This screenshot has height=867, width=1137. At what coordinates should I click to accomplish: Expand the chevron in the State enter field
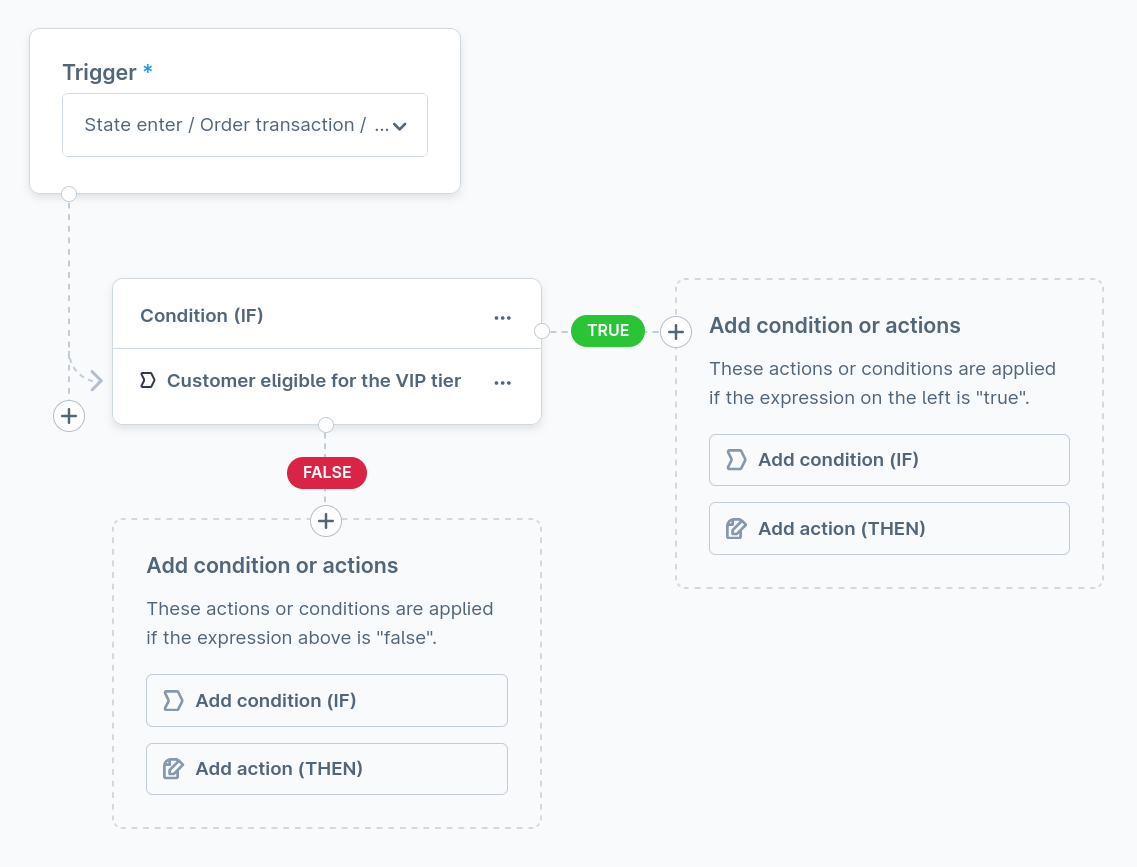(399, 124)
